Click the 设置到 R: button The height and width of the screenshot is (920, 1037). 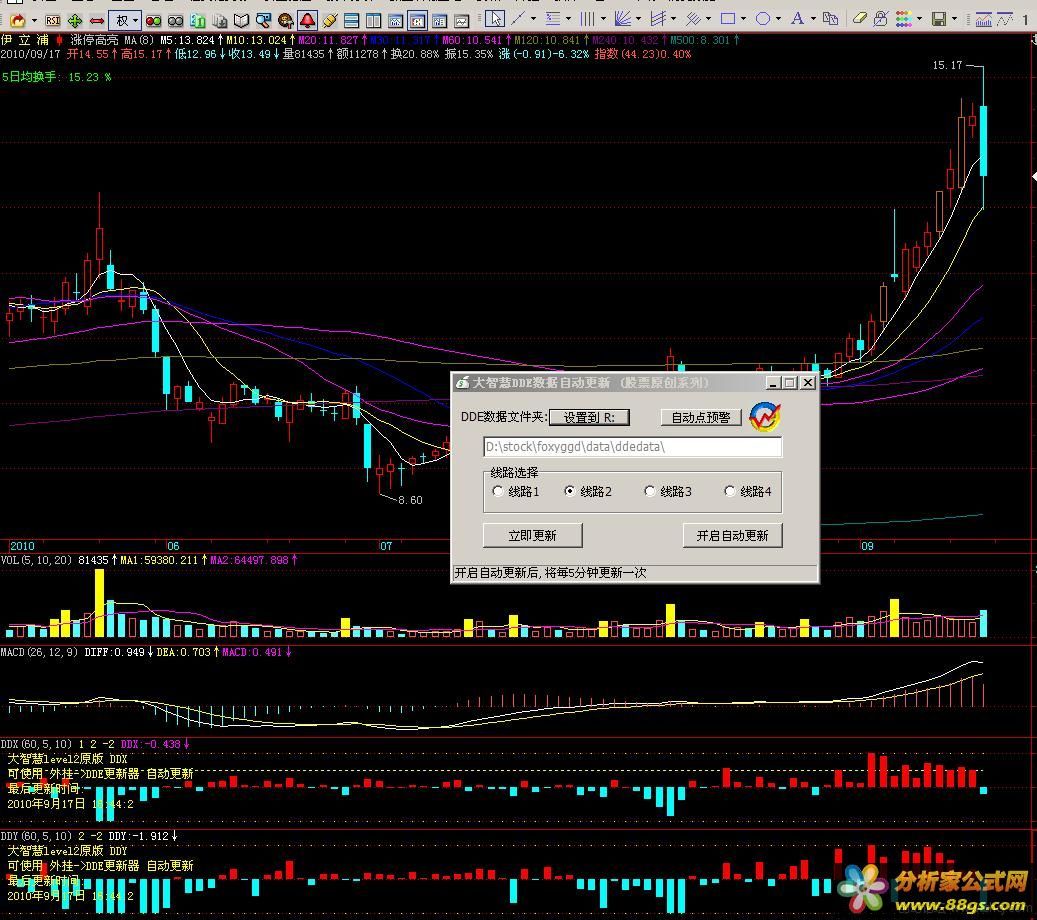(589, 417)
